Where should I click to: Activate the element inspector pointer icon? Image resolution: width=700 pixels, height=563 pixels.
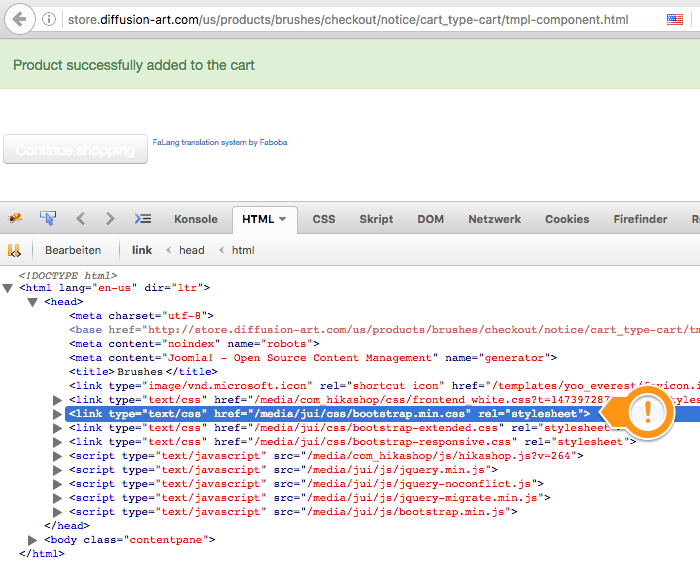tap(47, 218)
